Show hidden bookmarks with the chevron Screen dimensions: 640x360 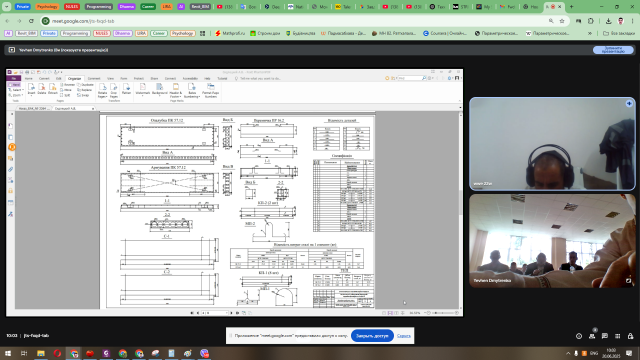tap(590, 33)
